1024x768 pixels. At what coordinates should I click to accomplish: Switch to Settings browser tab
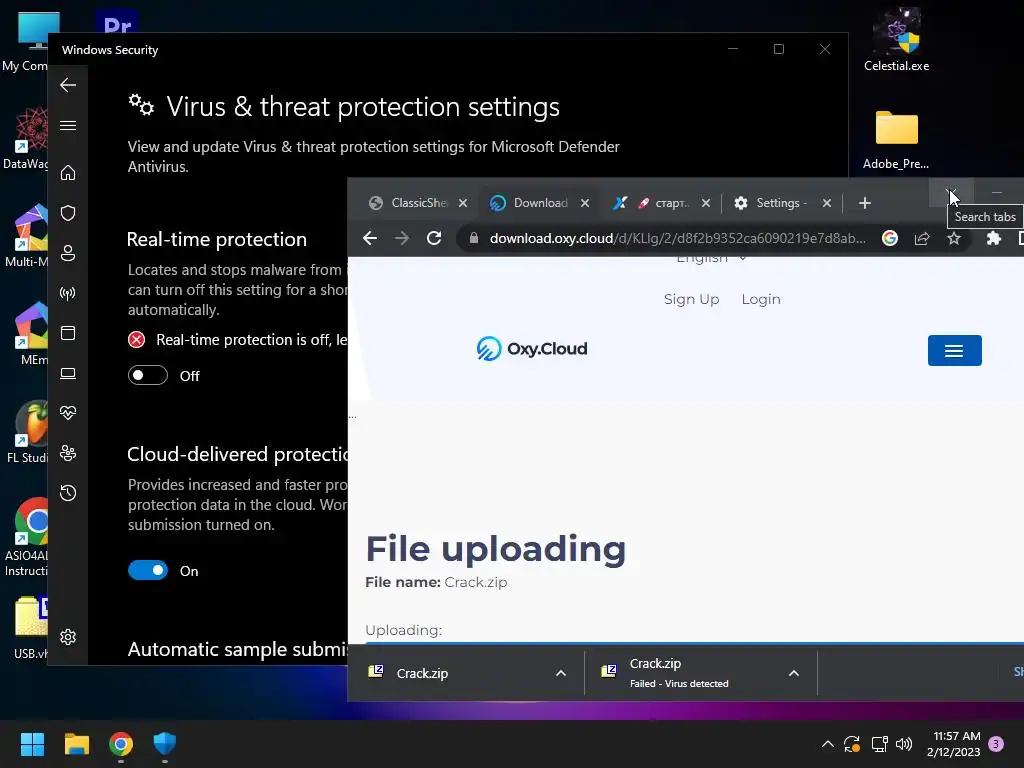pos(782,203)
